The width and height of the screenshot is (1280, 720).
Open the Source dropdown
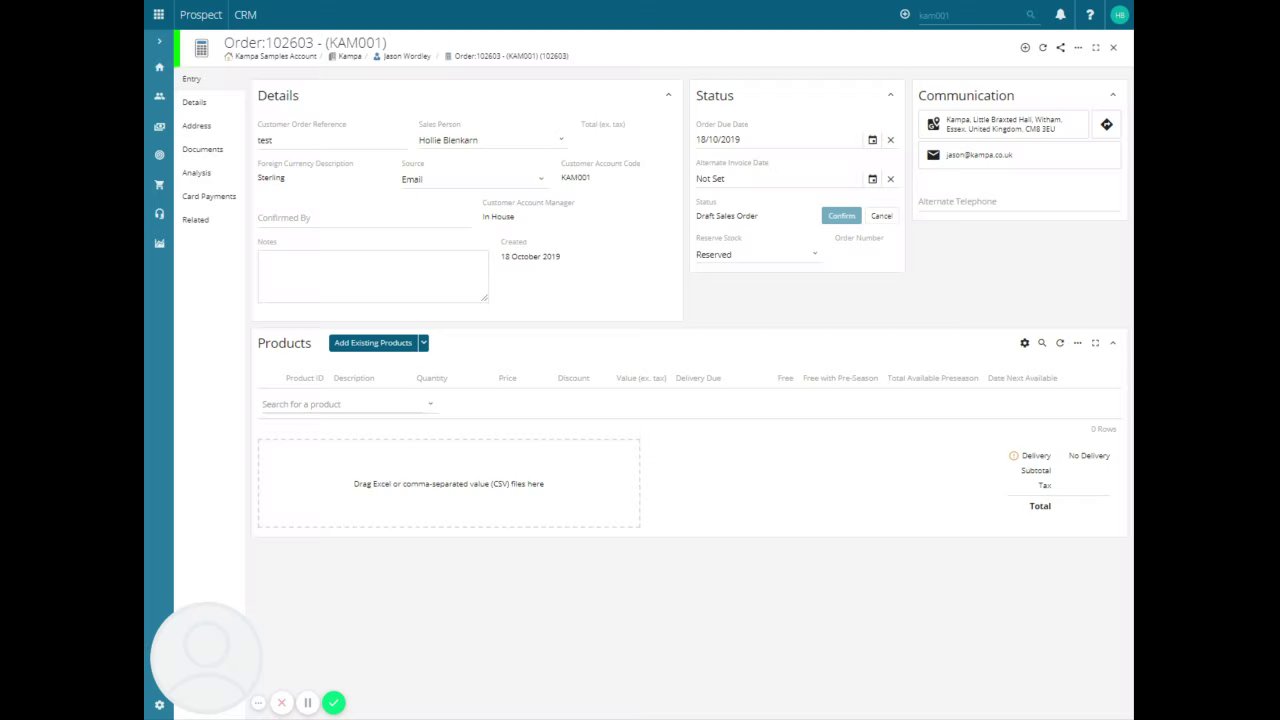[x=474, y=179]
